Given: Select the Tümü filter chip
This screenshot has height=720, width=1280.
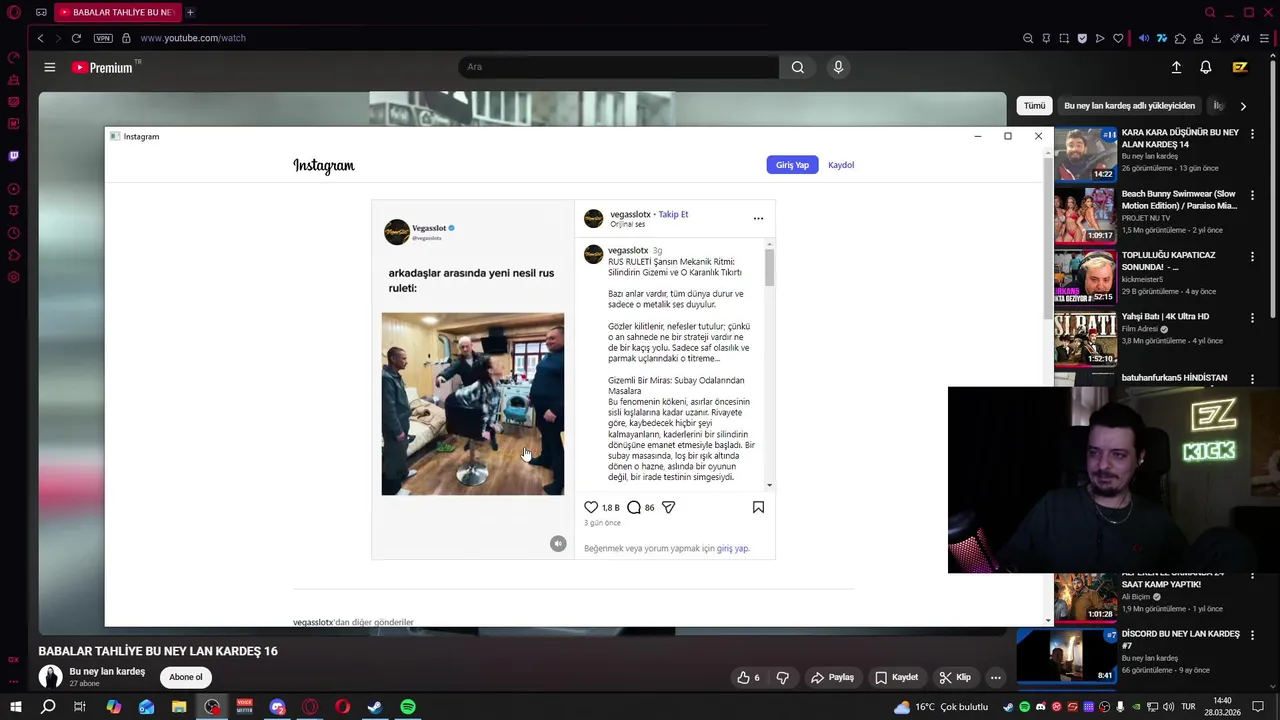Looking at the screenshot, I should [x=1034, y=105].
